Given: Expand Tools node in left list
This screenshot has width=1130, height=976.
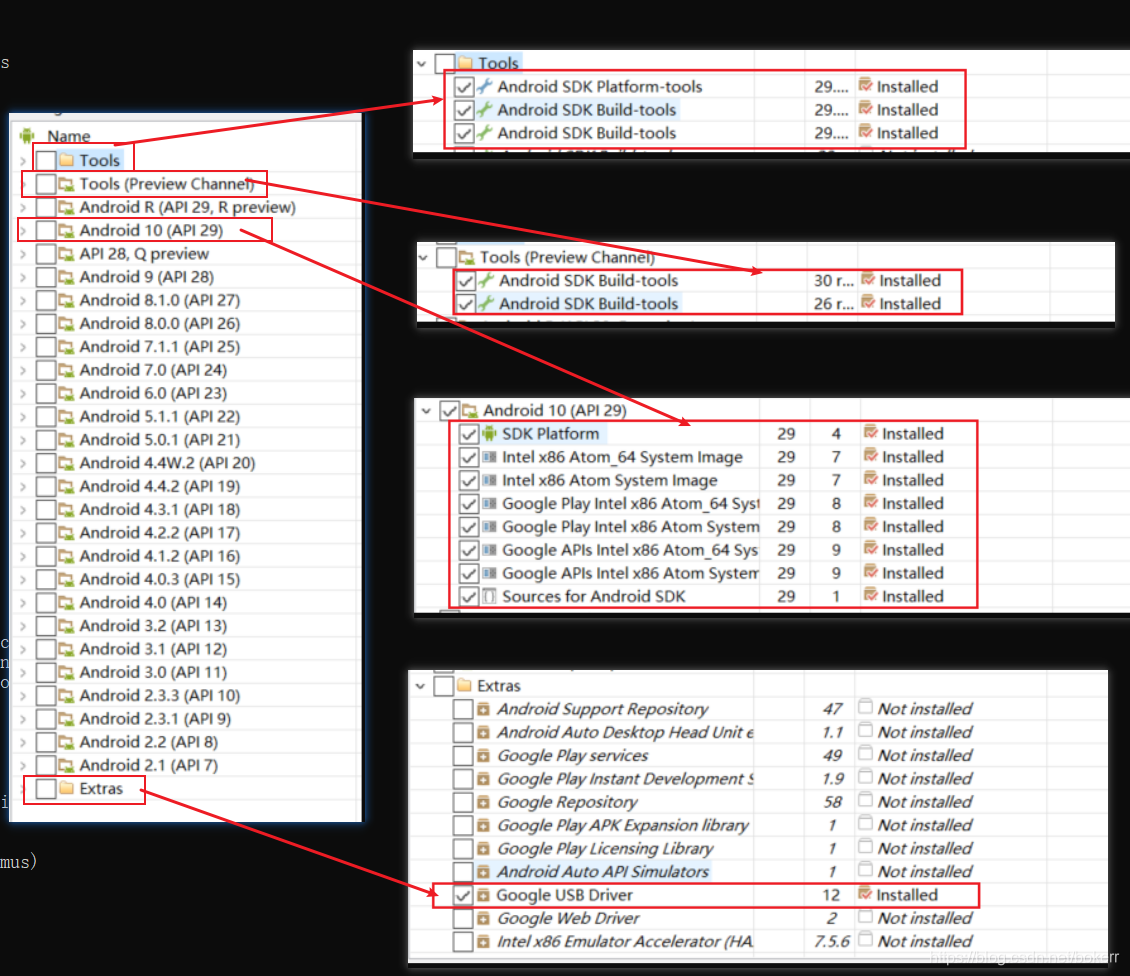Looking at the screenshot, I should pos(23,161).
